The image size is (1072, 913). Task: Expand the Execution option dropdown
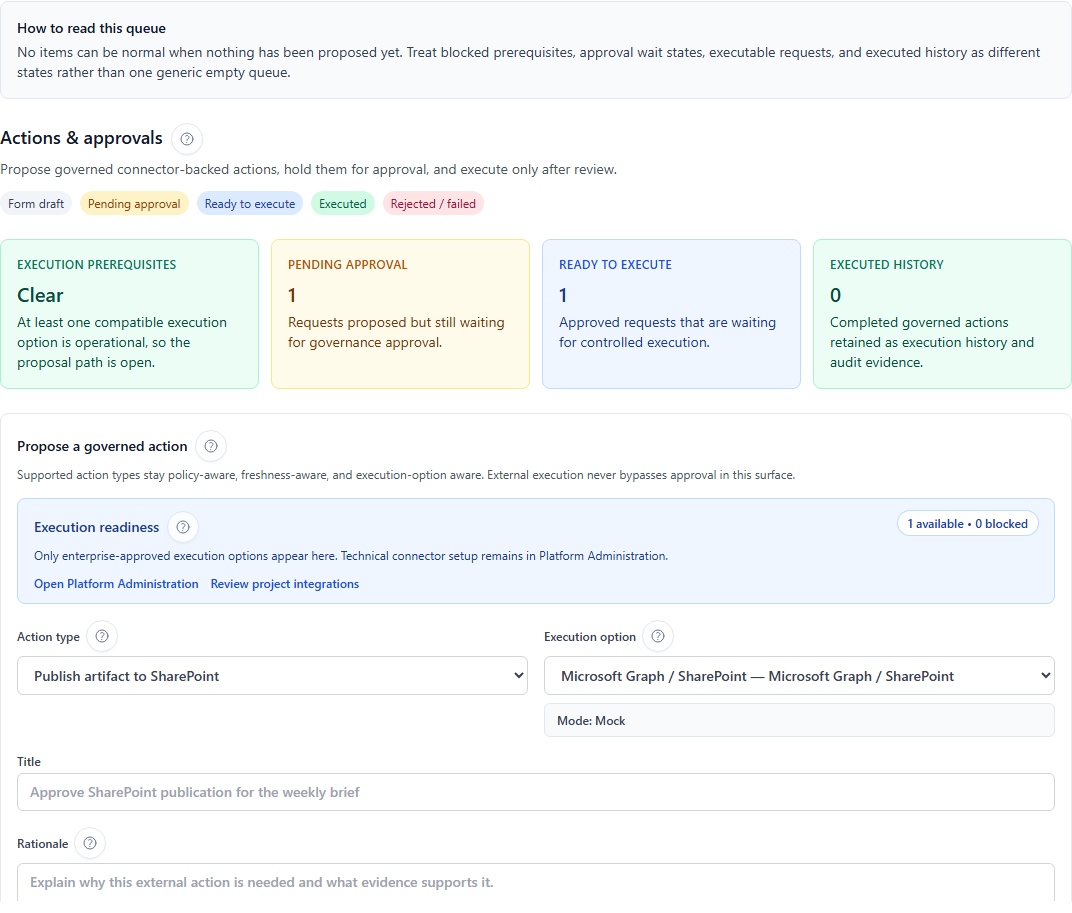tap(799, 676)
